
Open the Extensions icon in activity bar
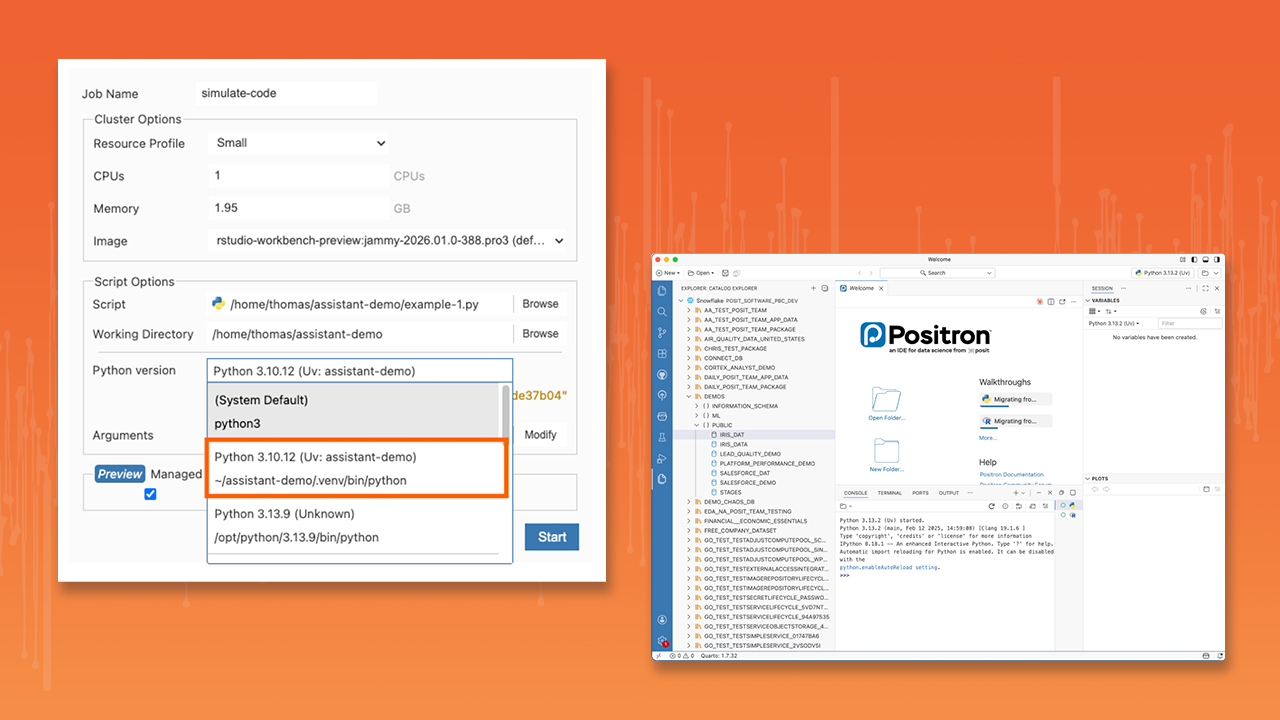[662, 354]
